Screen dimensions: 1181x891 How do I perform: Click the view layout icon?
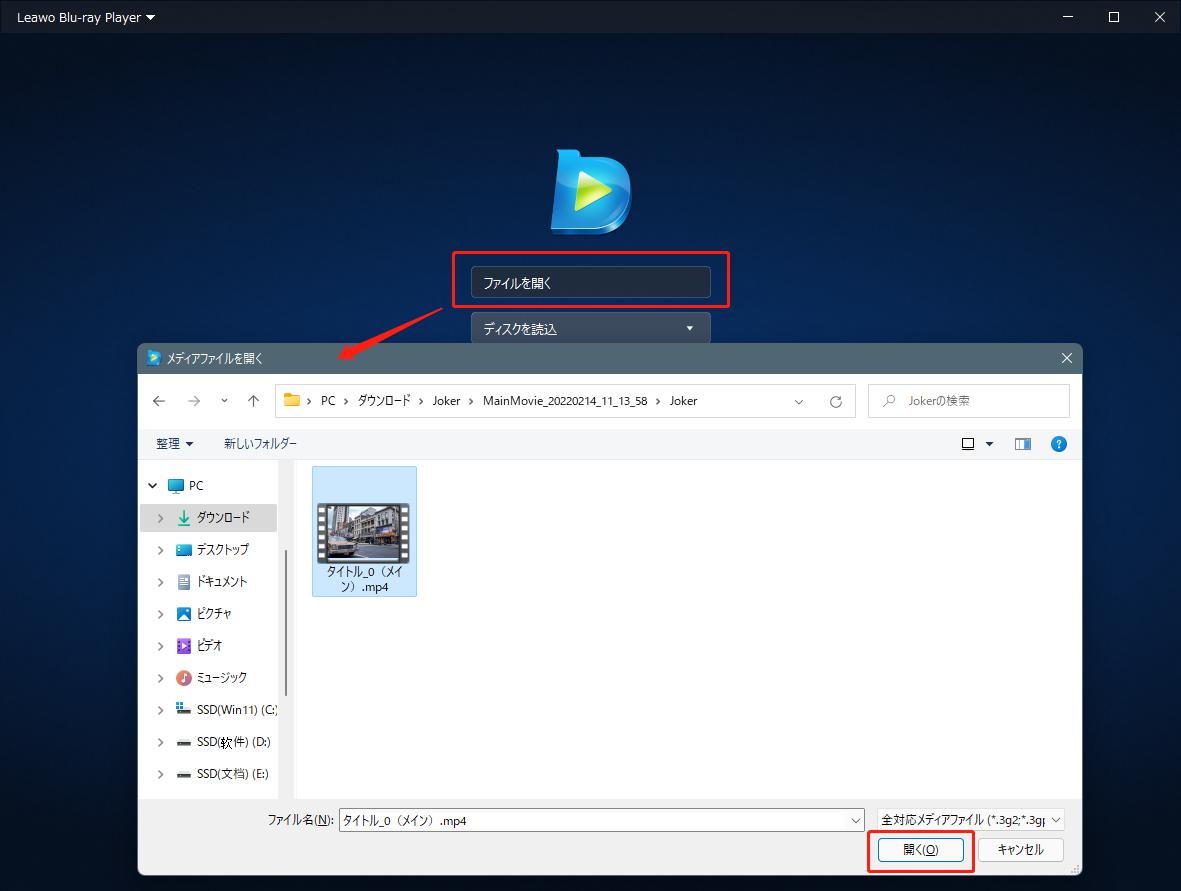click(968, 444)
